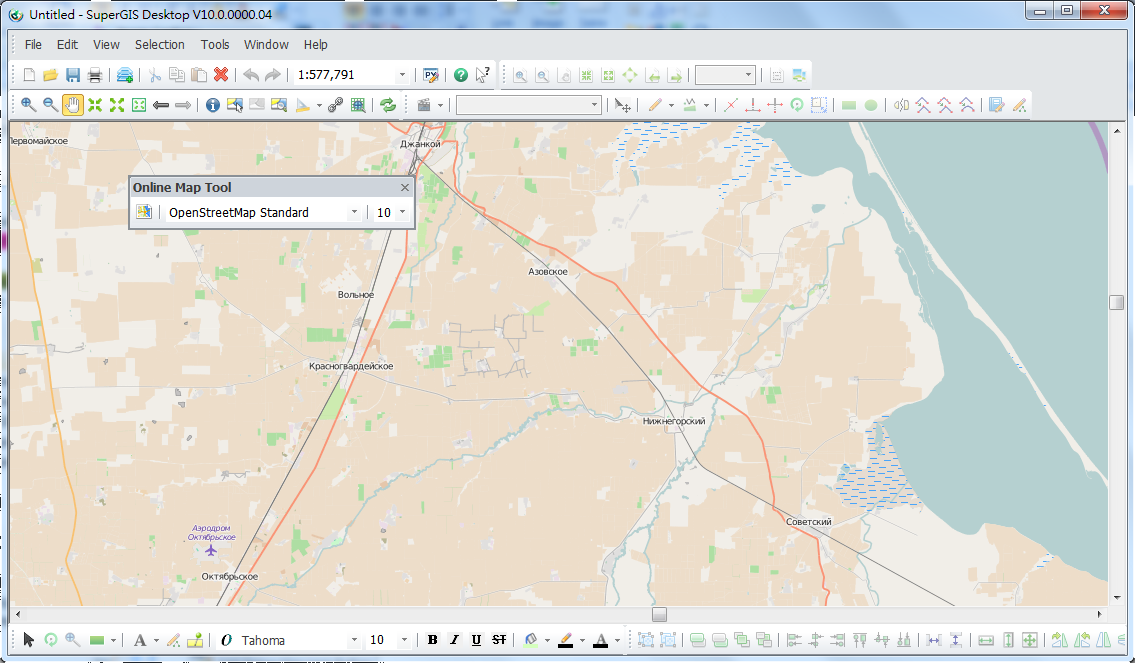Click the line color swatch with black bar
The width and height of the screenshot is (1135, 663).
[x=566, y=640]
